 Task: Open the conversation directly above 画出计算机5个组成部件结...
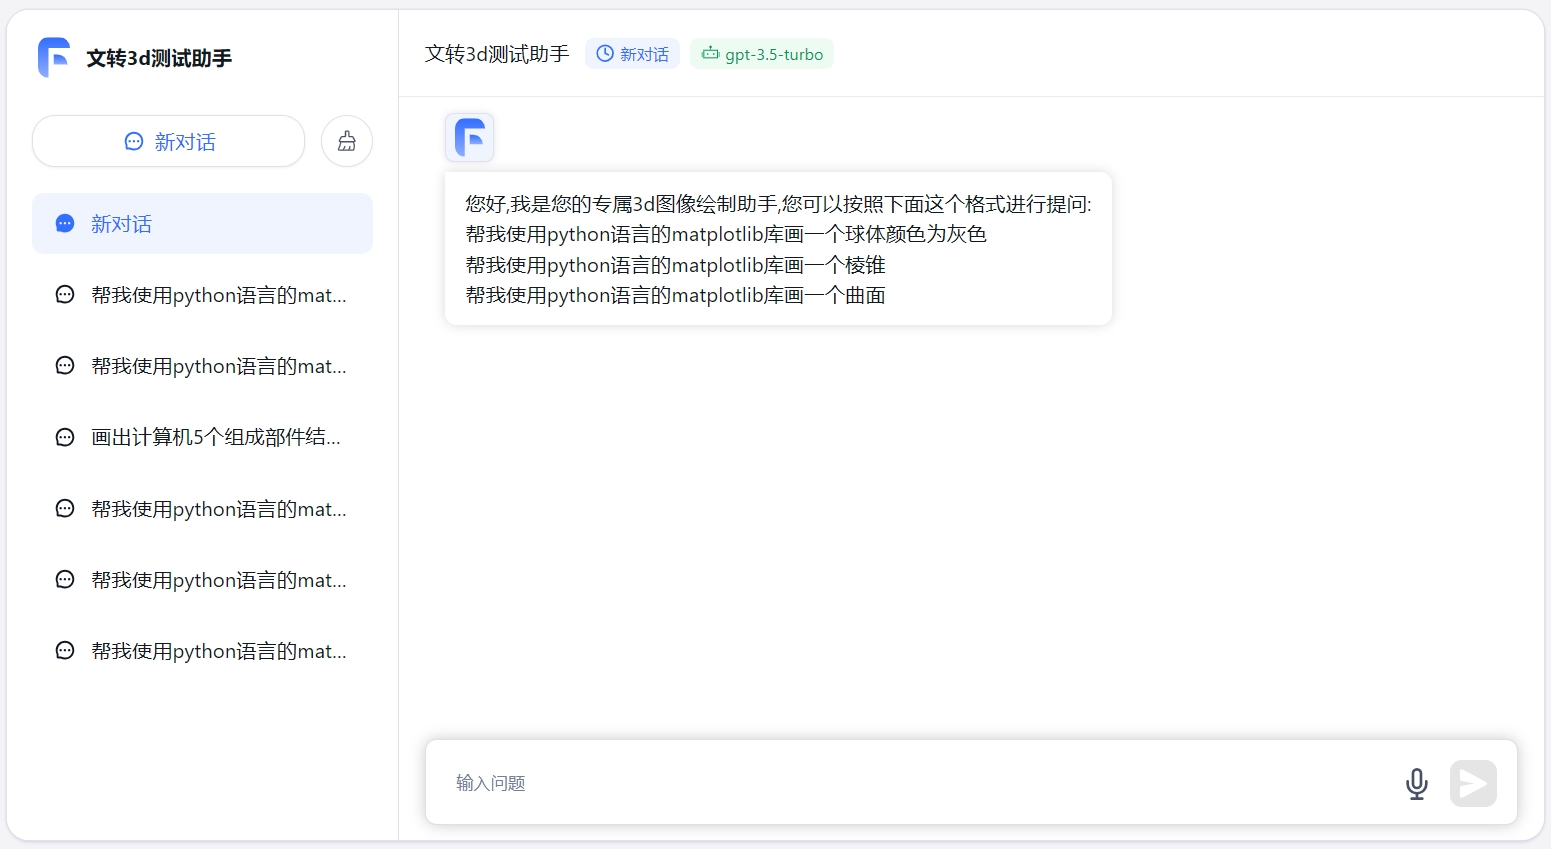[x=218, y=366]
